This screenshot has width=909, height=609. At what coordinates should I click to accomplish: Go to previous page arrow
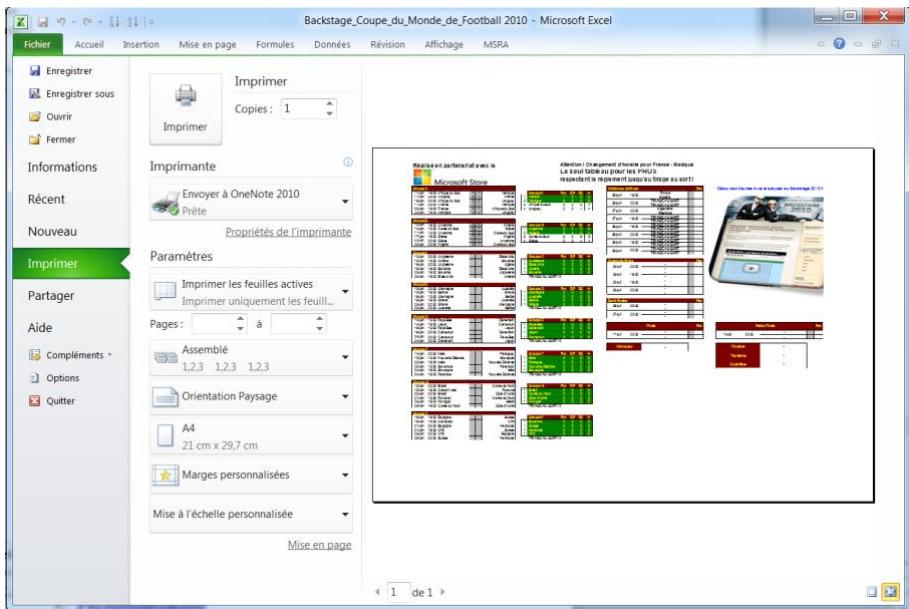(x=377, y=592)
